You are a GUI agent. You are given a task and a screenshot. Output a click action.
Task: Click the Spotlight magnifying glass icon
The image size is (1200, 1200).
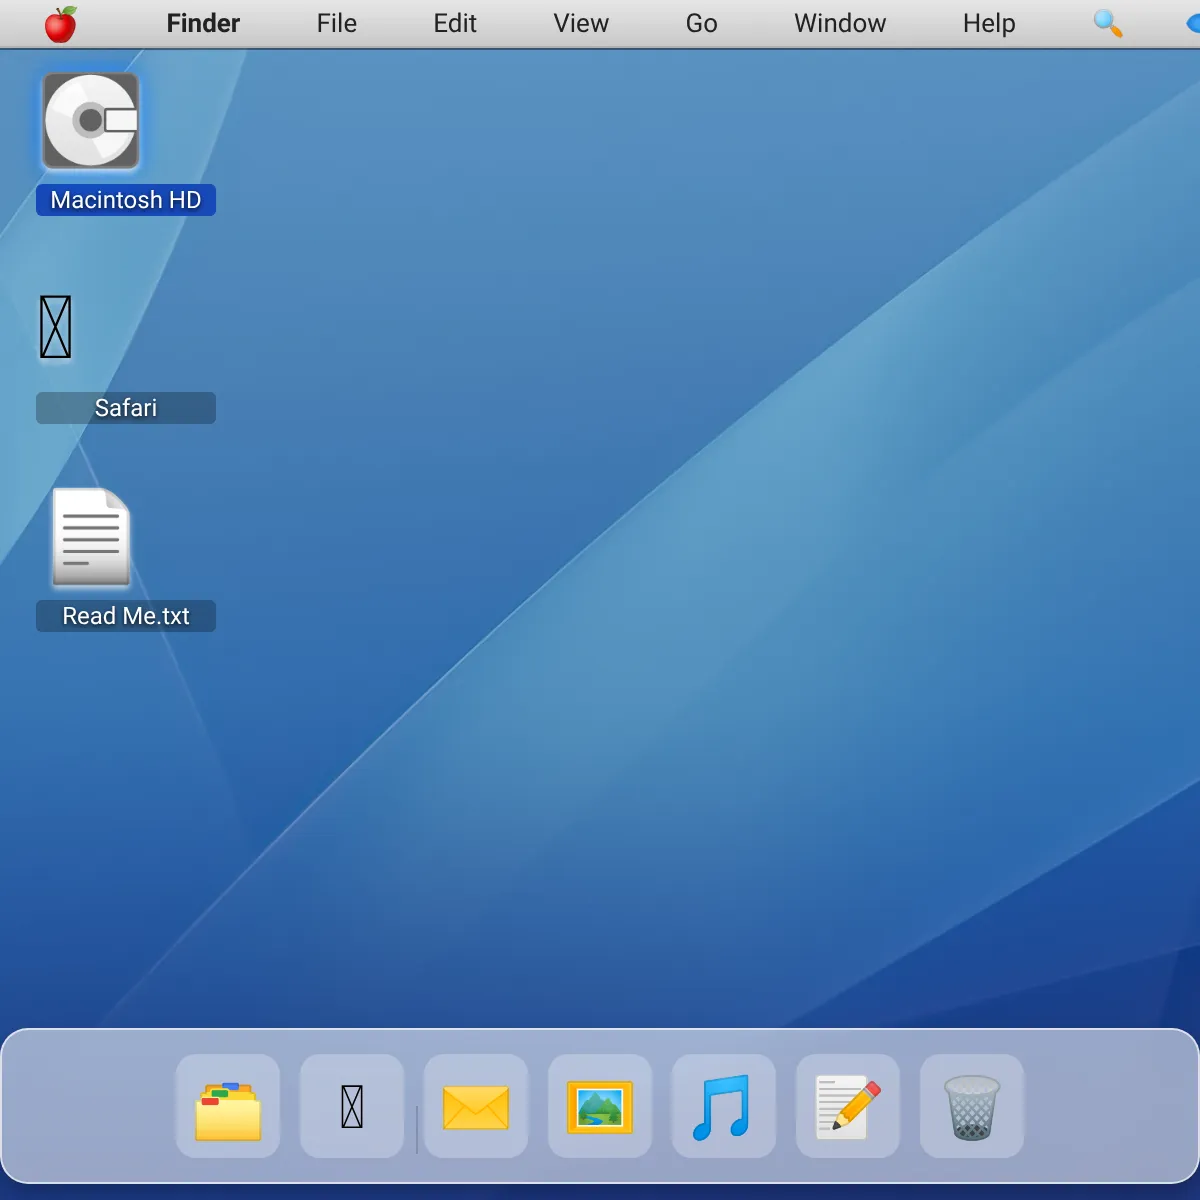tap(1108, 23)
